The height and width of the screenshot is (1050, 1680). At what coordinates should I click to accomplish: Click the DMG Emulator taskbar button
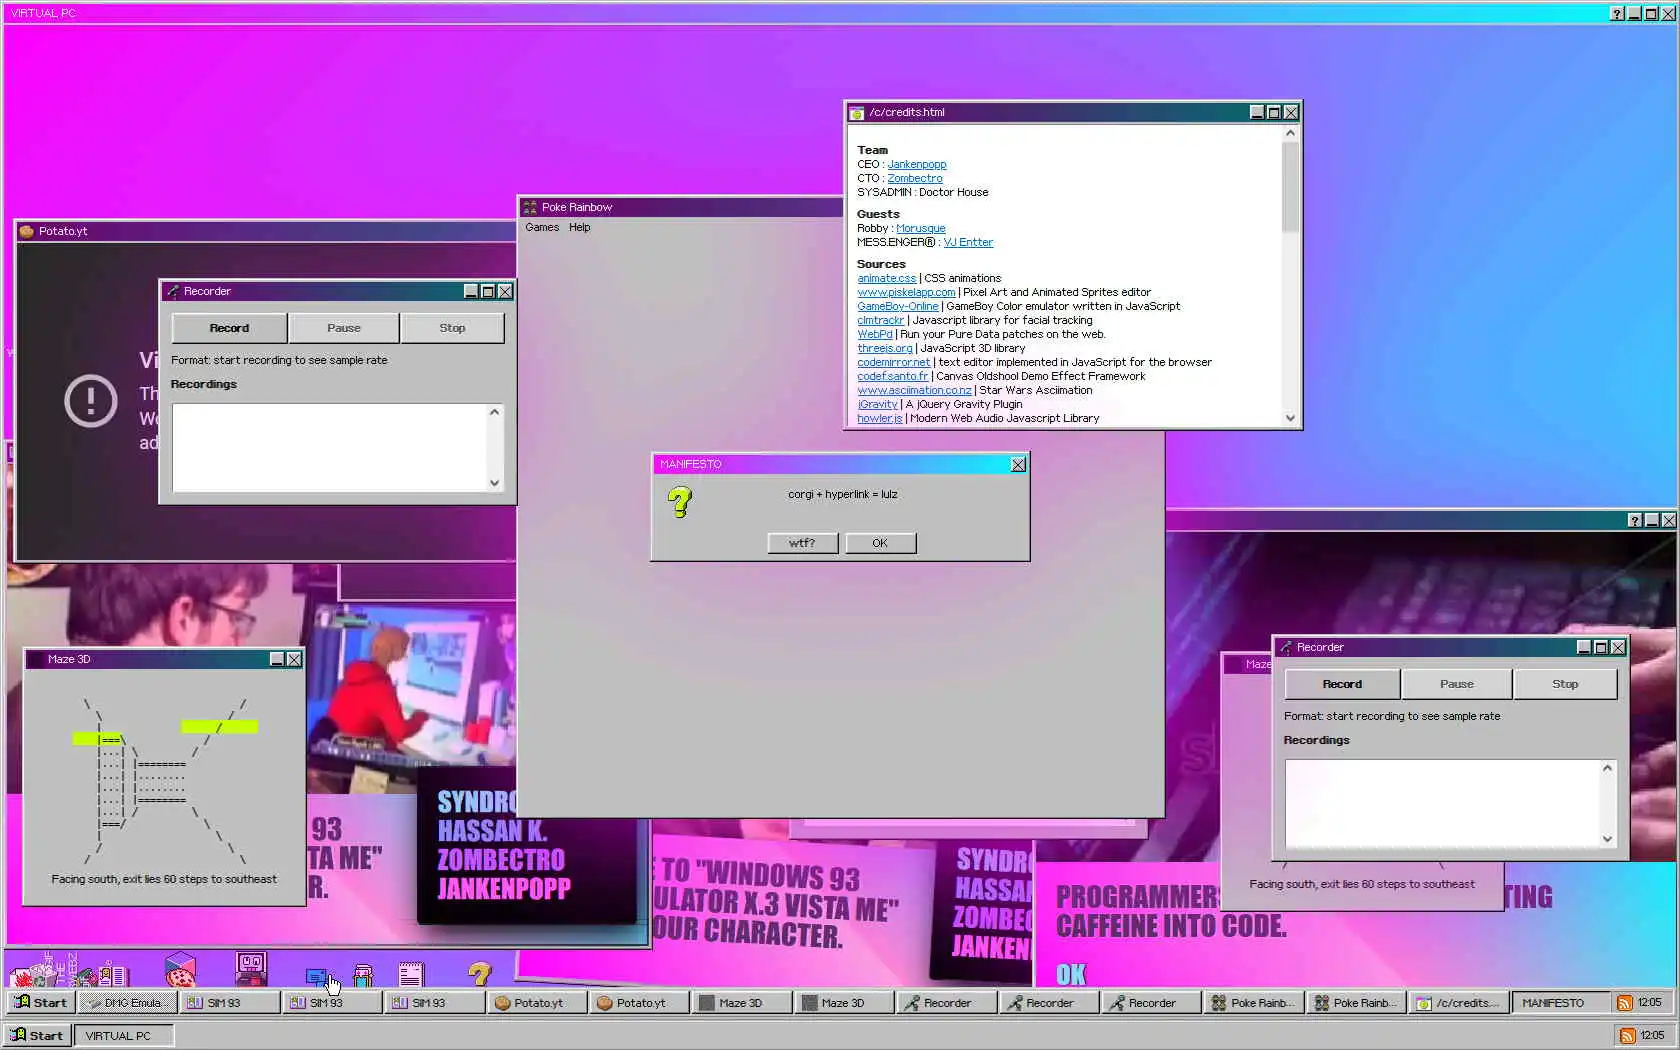pos(128,1003)
